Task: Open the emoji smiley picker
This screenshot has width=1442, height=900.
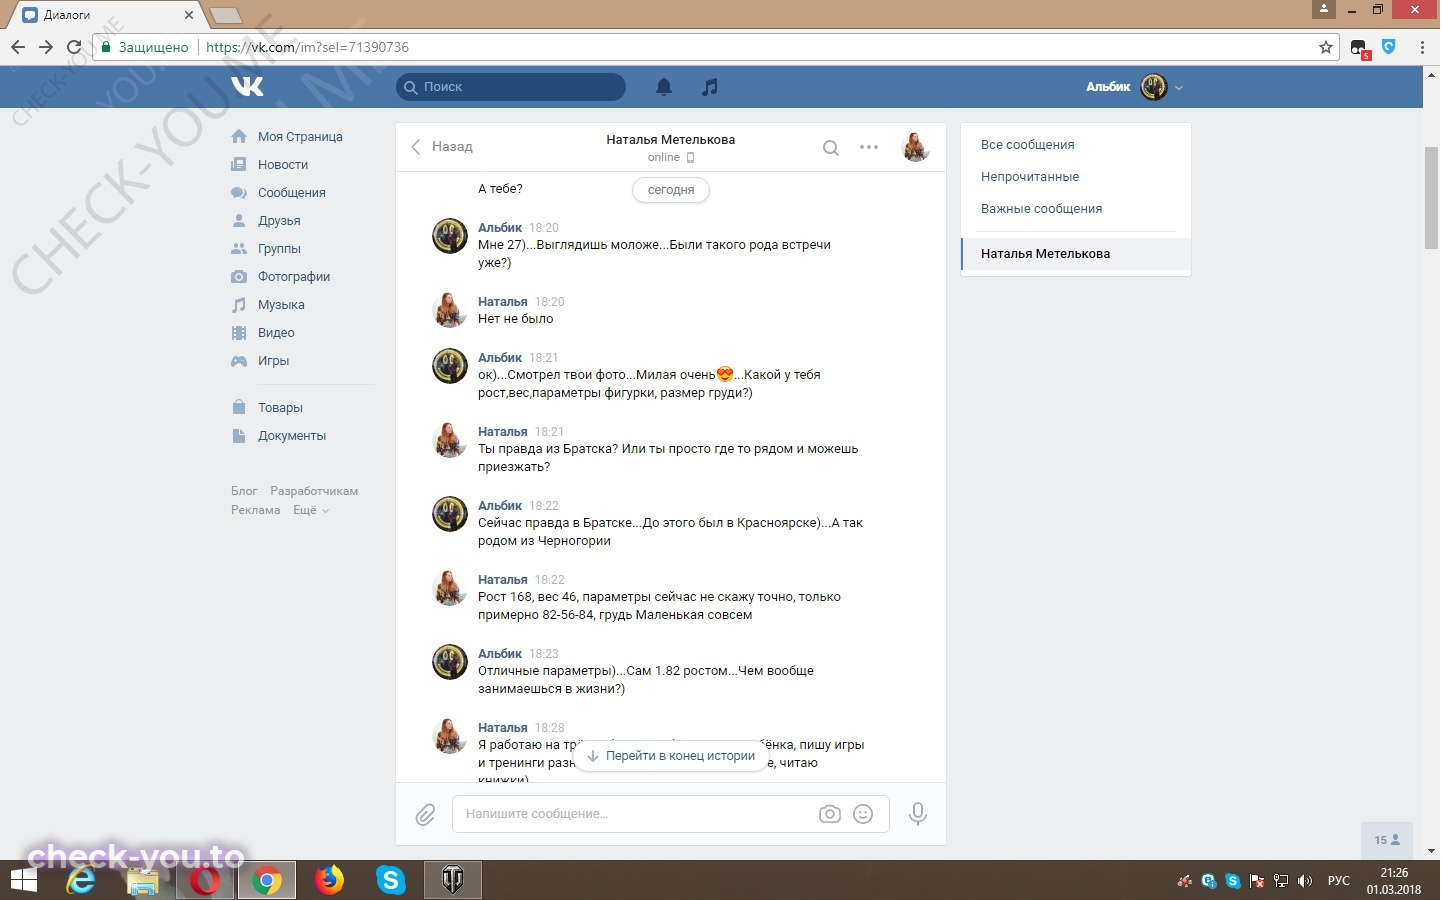Action: coord(863,814)
